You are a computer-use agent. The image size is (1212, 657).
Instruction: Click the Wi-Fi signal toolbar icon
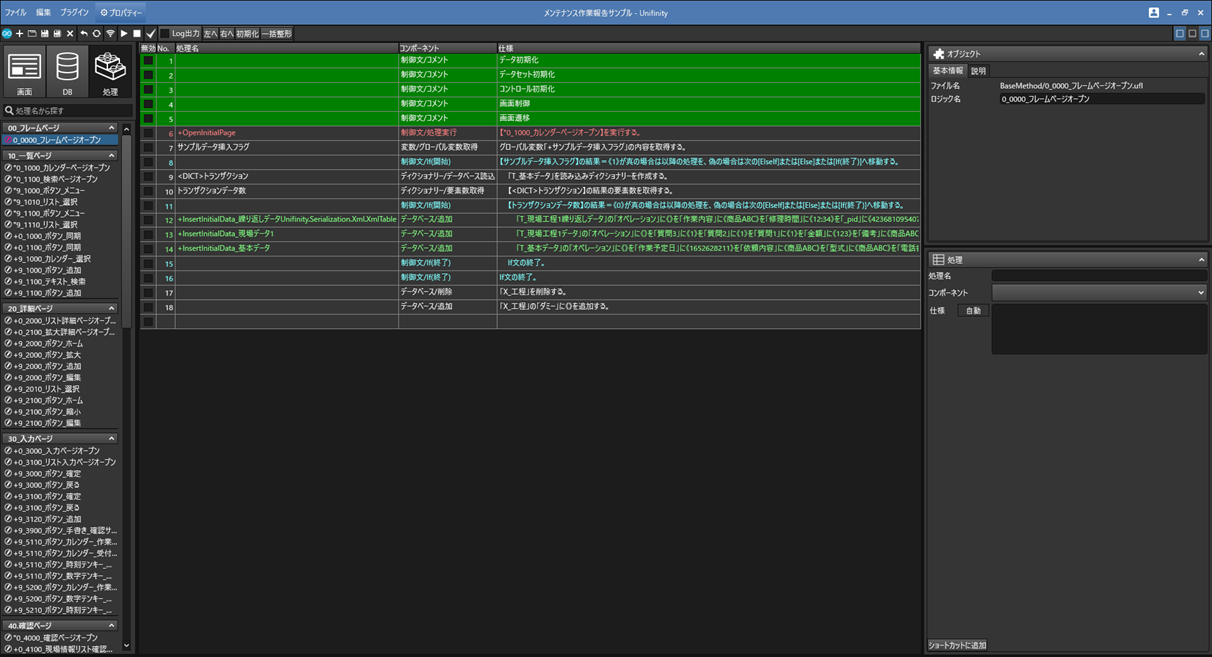click(x=110, y=34)
